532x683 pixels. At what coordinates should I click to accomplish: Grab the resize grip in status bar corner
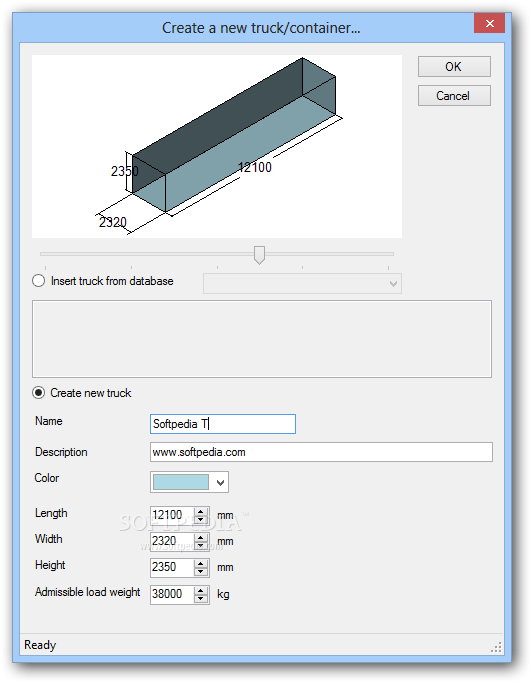496,647
